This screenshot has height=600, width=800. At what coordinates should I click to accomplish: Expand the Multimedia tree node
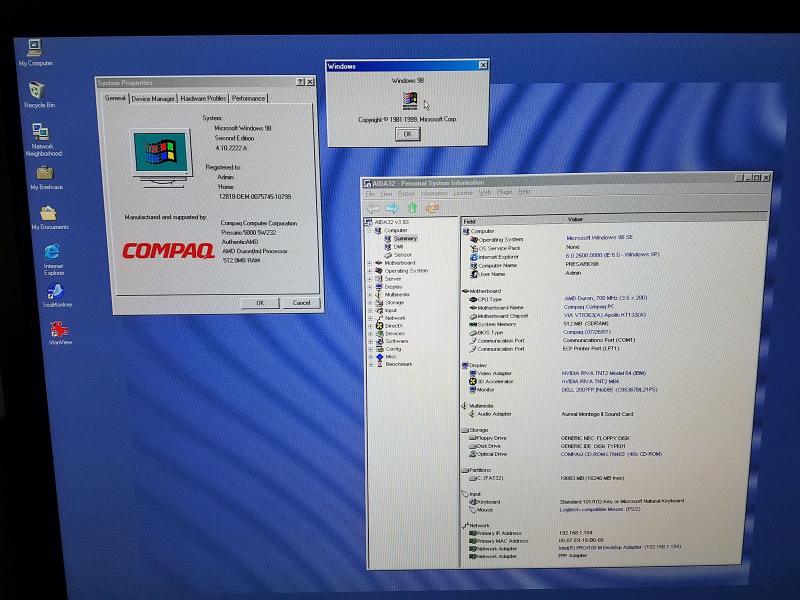pos(369,295)
